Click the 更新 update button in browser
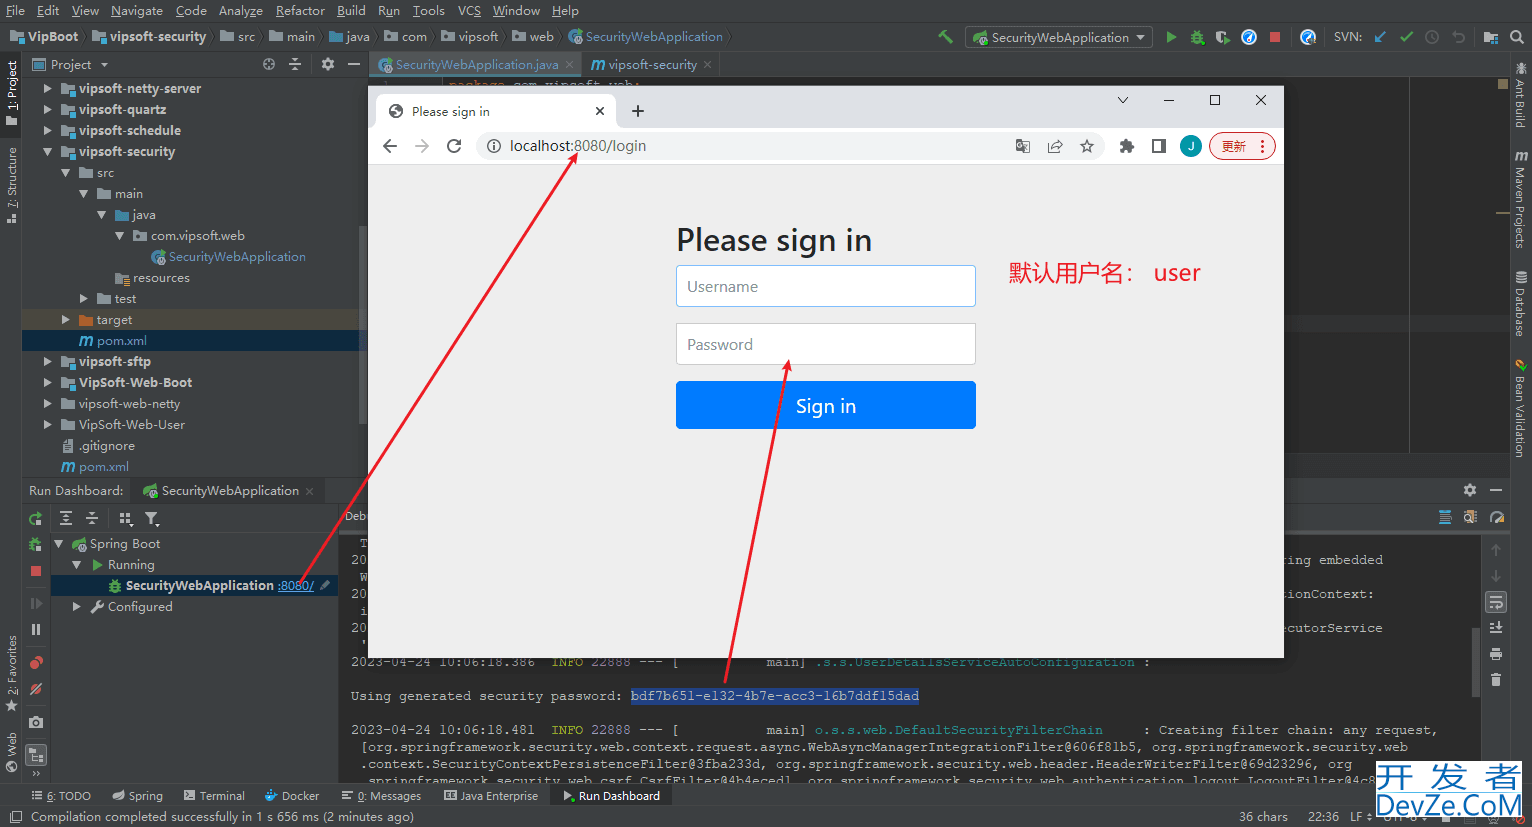Image resolution: width=1532 pixels, height=827 pixels. 1242,146
